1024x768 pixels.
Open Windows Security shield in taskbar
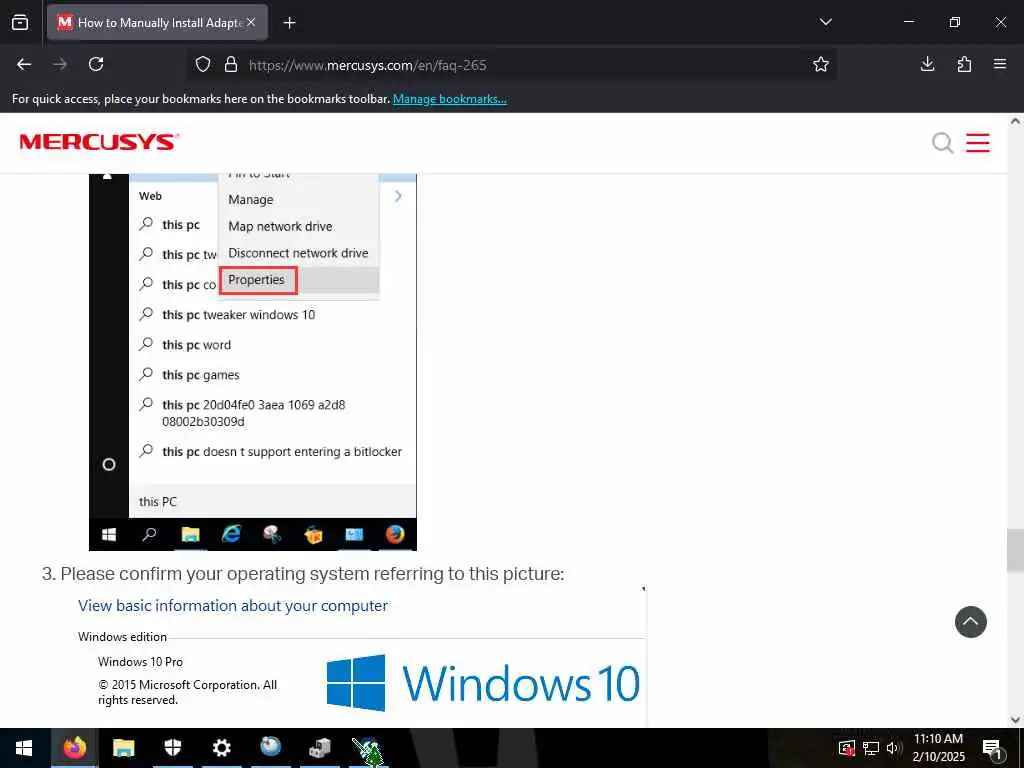click(x=172, y=748)
